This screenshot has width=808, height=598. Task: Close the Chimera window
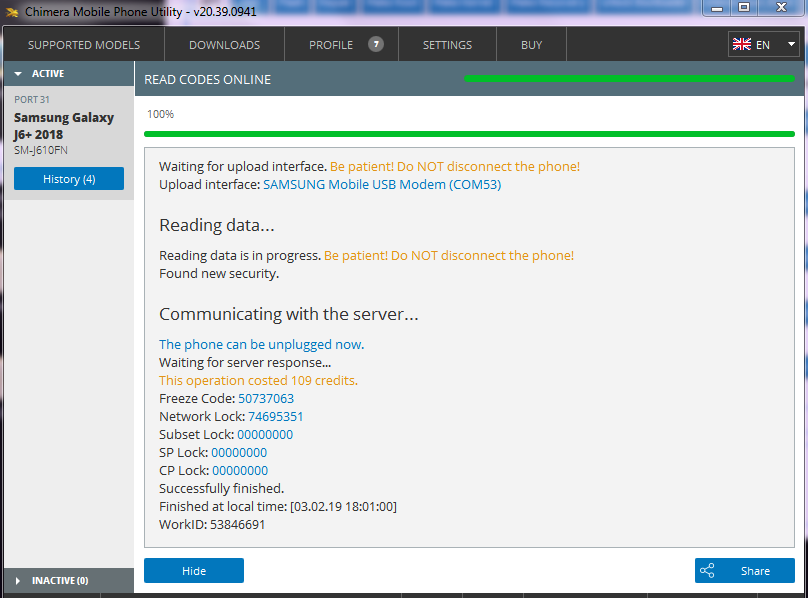pos(781,8)
